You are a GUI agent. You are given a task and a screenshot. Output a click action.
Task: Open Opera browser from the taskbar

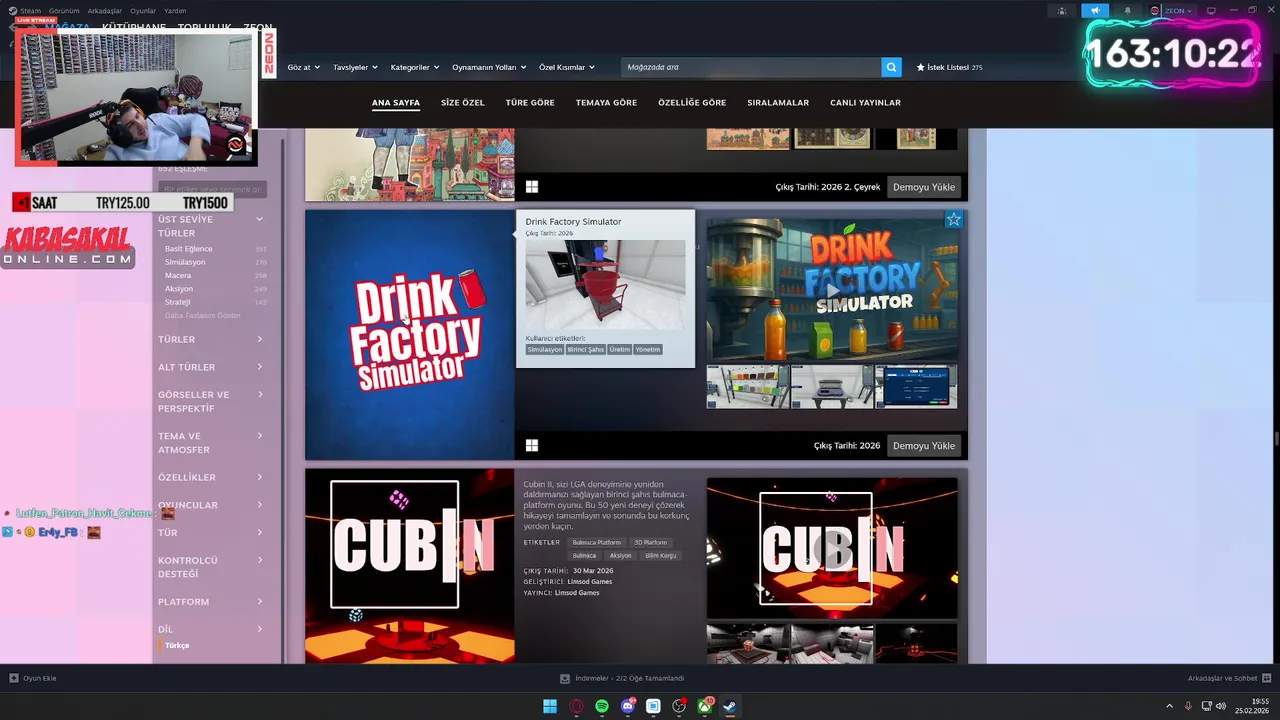(x=576, y=706)
